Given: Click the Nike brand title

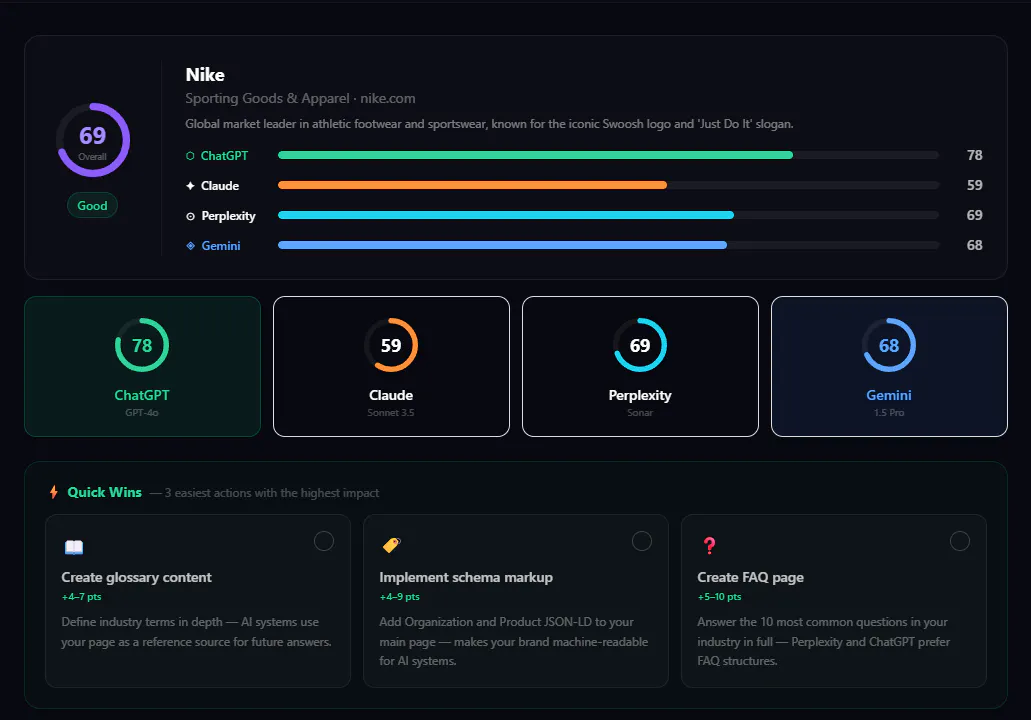Looking at the screenshot, I should point(205,75).
